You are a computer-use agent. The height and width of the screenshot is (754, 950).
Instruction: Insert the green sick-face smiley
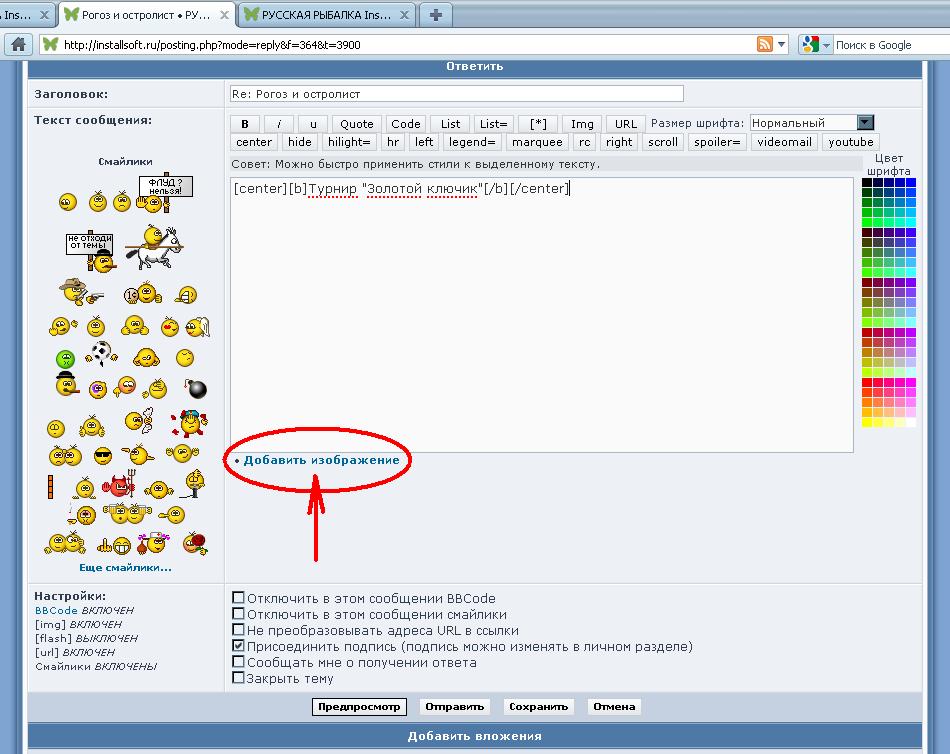(65, 359)
